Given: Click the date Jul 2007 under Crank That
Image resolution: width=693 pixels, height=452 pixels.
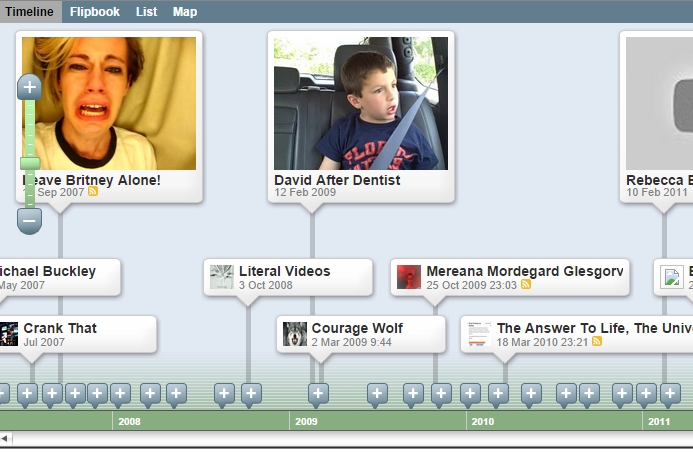Looking at the screenshot, I should point(44,342).
